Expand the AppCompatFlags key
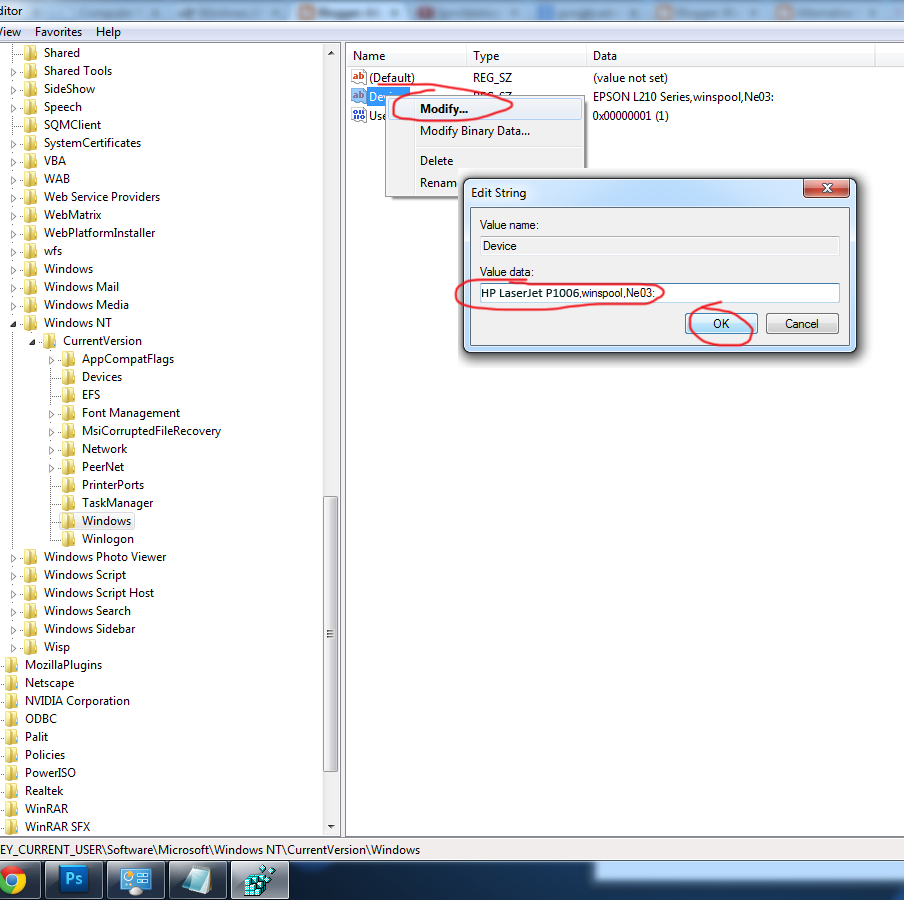Image resolution: width=904 pixels, height=900 pixels. [x=51, y=360]
